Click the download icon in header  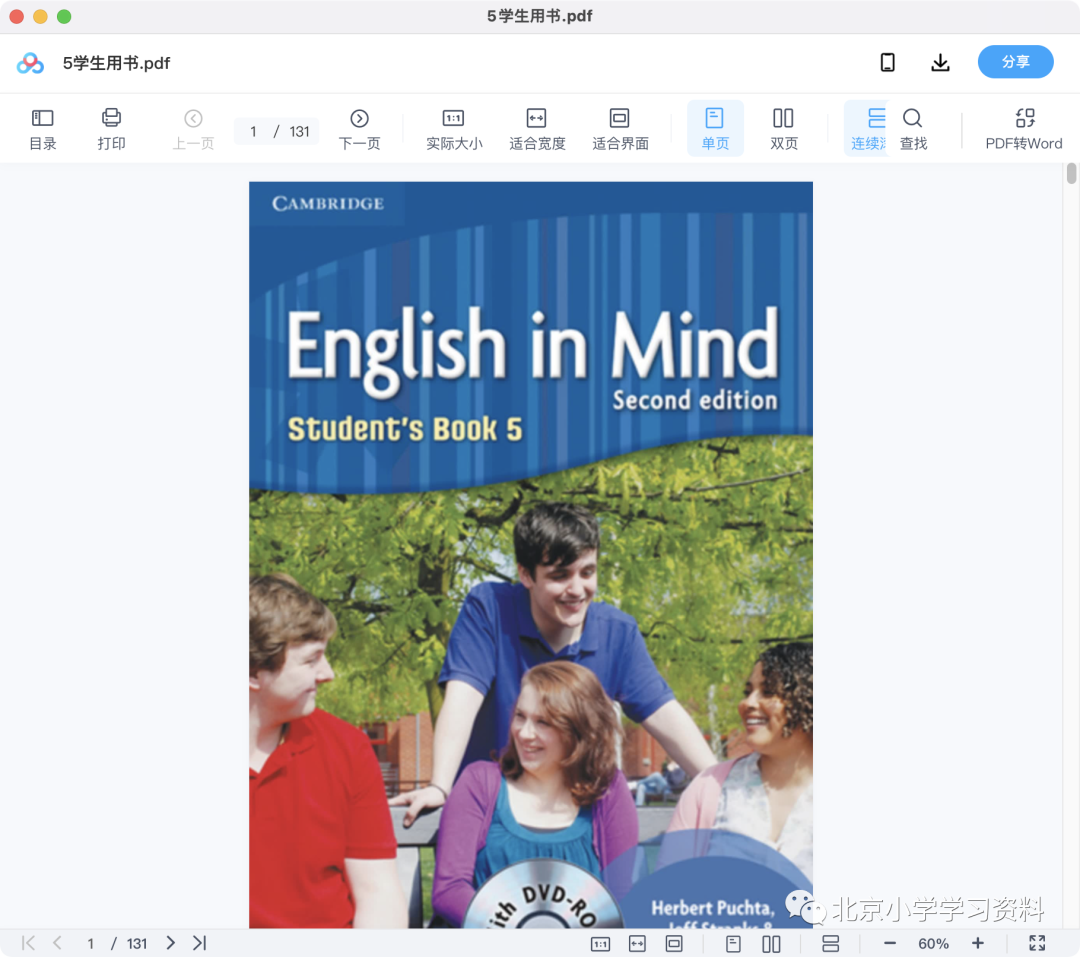tap(940, 63)
